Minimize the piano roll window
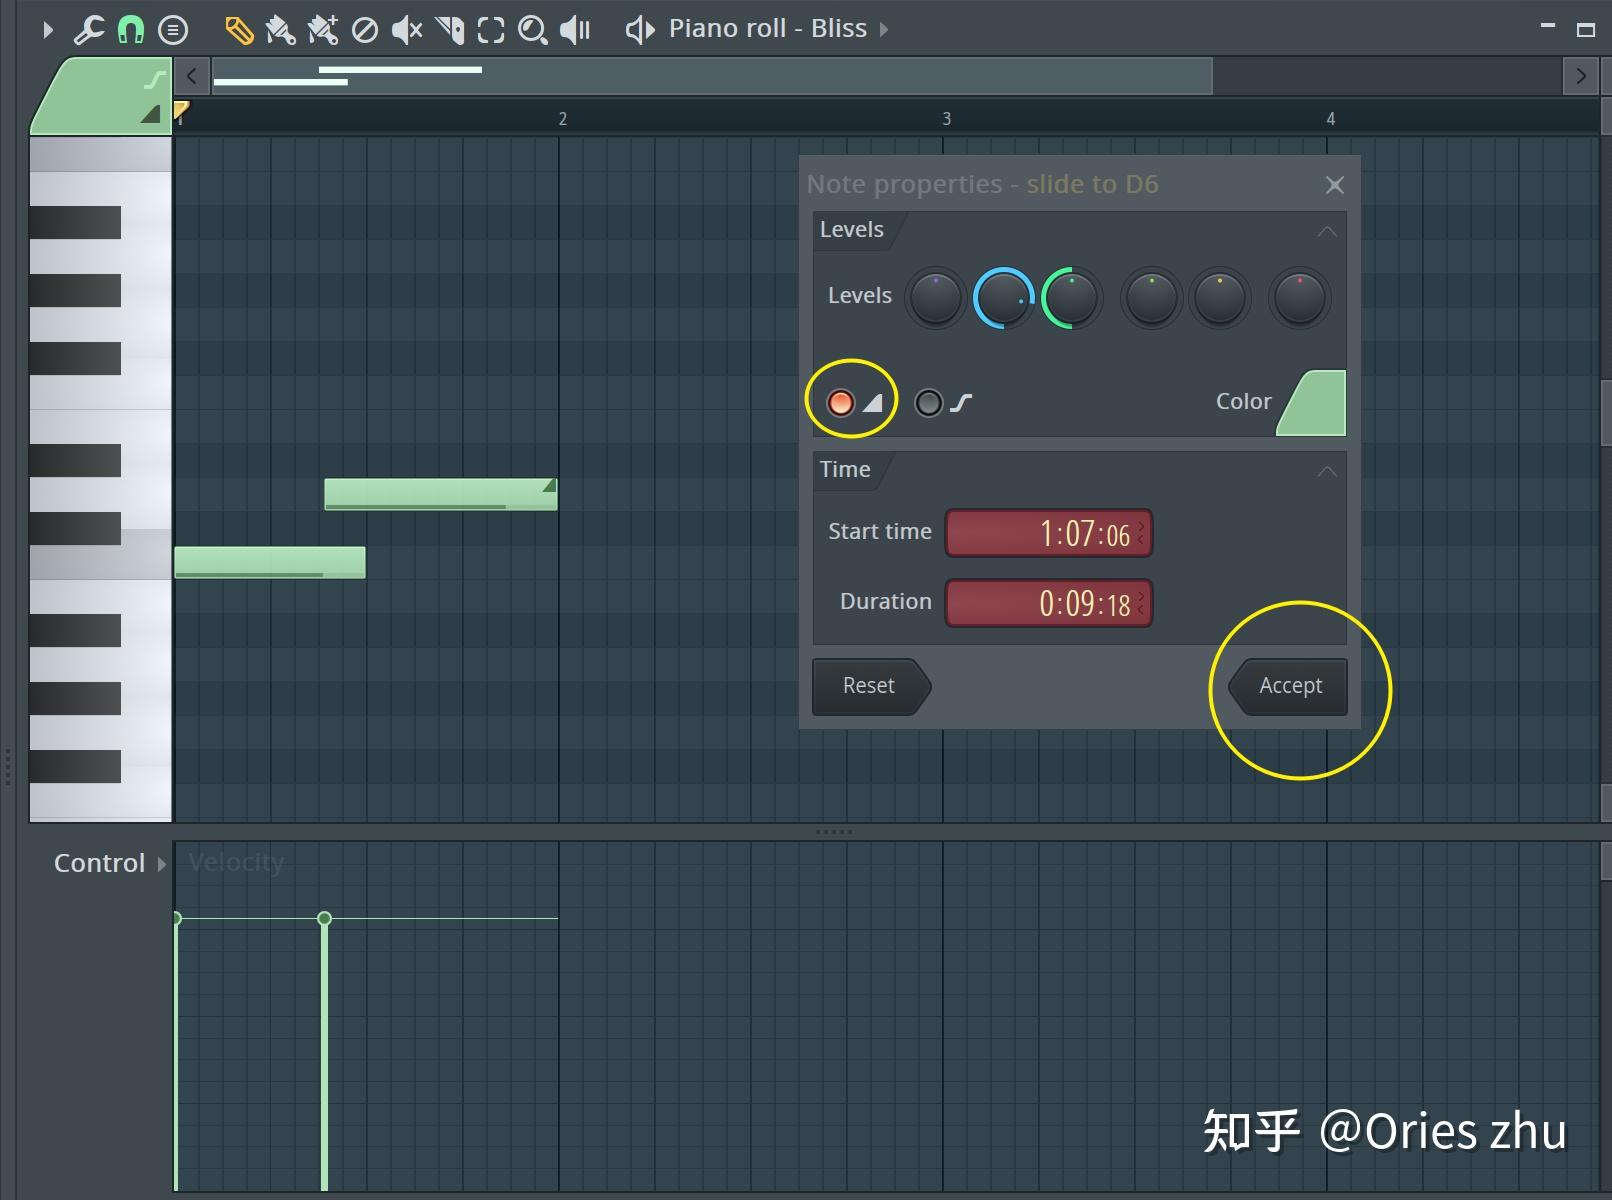 pyautogui.click(x=1547, y=28)
